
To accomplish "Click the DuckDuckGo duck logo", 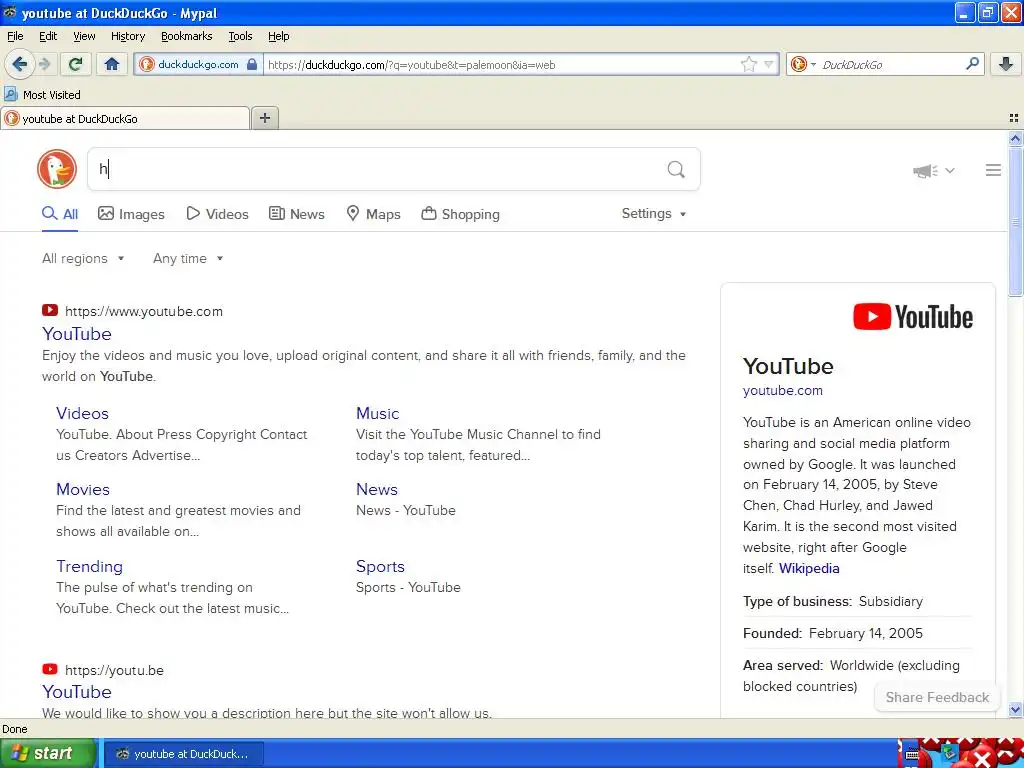I will tap(57, 169).
